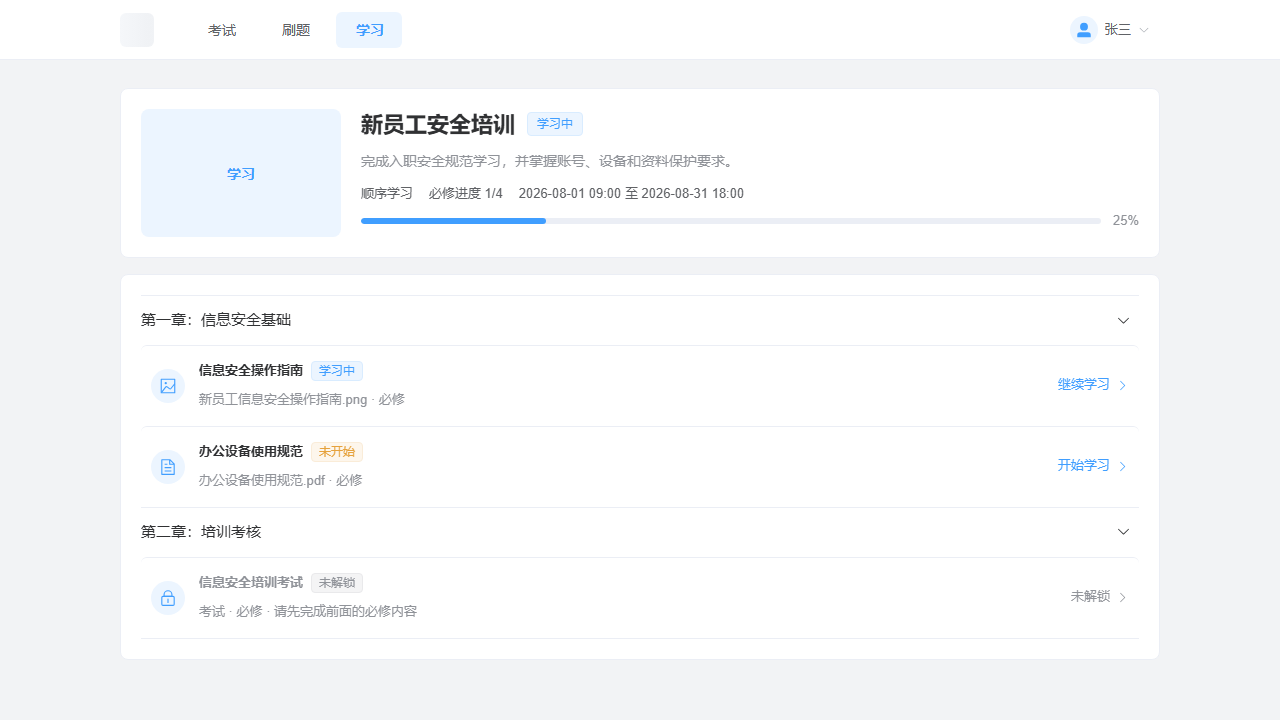The height and width of the screenshot is (720, 1280).
Task: Click the 25% progress percentage
Action: (x=1126, y=221)
